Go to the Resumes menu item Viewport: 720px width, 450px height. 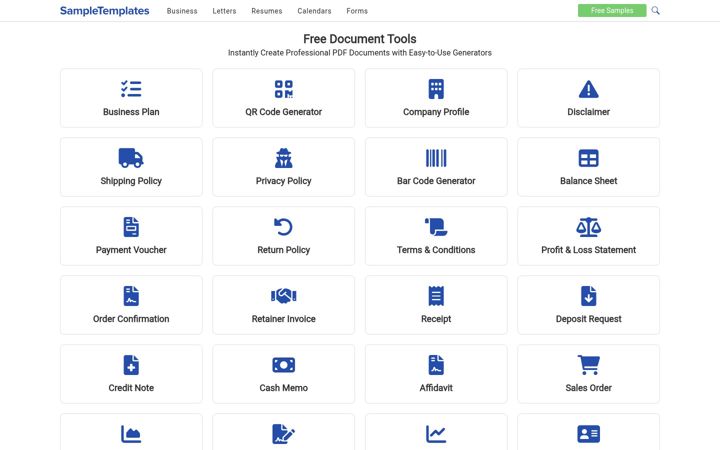click(x=266, y=11)
